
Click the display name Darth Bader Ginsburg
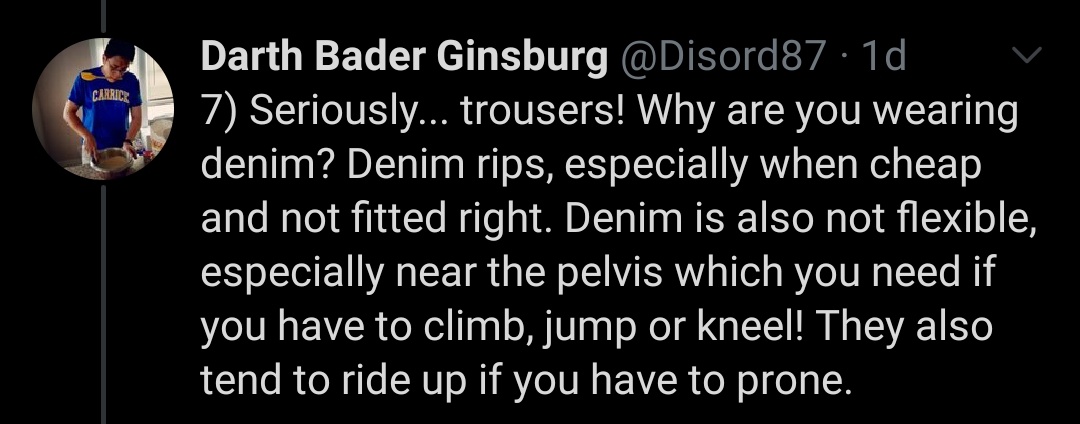404,56
